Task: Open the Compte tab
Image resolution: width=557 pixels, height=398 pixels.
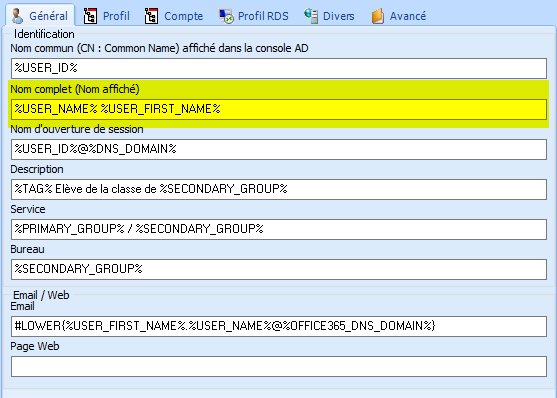Action: (174, 16)
